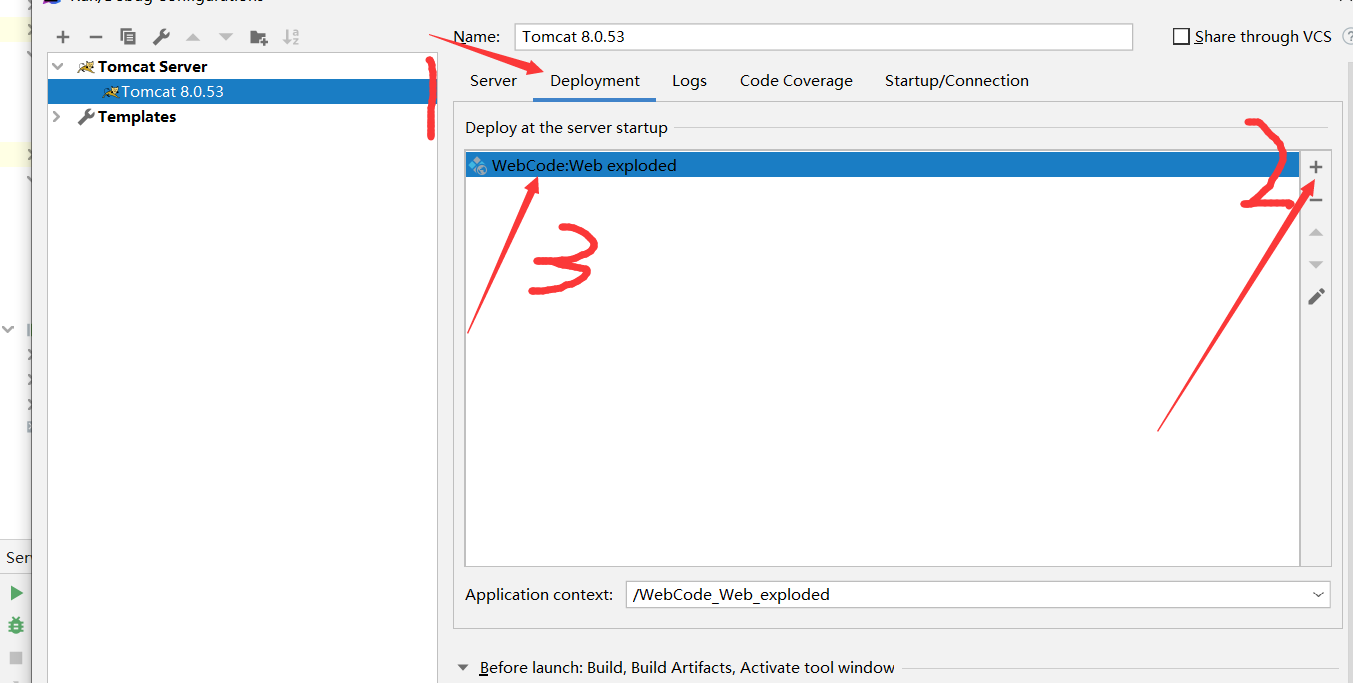This screenshot has height=683, width=1353.
Task: Add a new run configuration
Action: (63, 37)
